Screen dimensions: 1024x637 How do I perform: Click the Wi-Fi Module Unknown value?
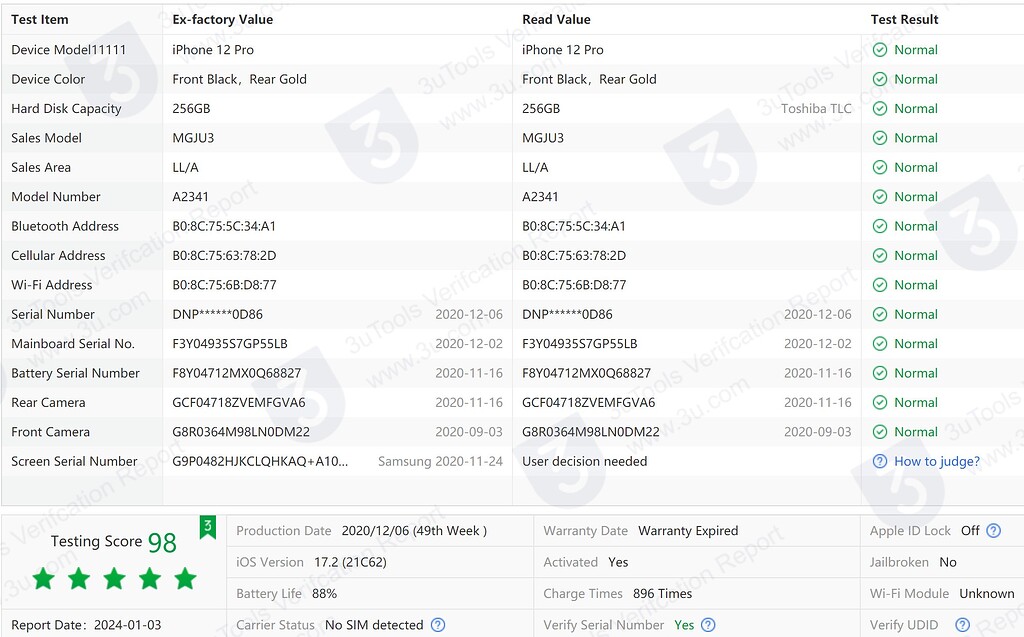coord(987,593)
